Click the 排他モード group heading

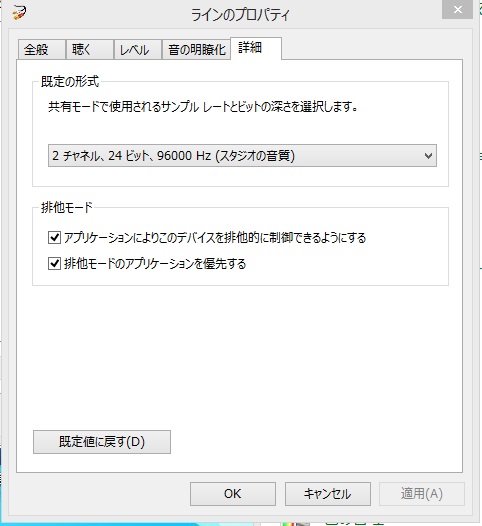[x=66, y=207]
